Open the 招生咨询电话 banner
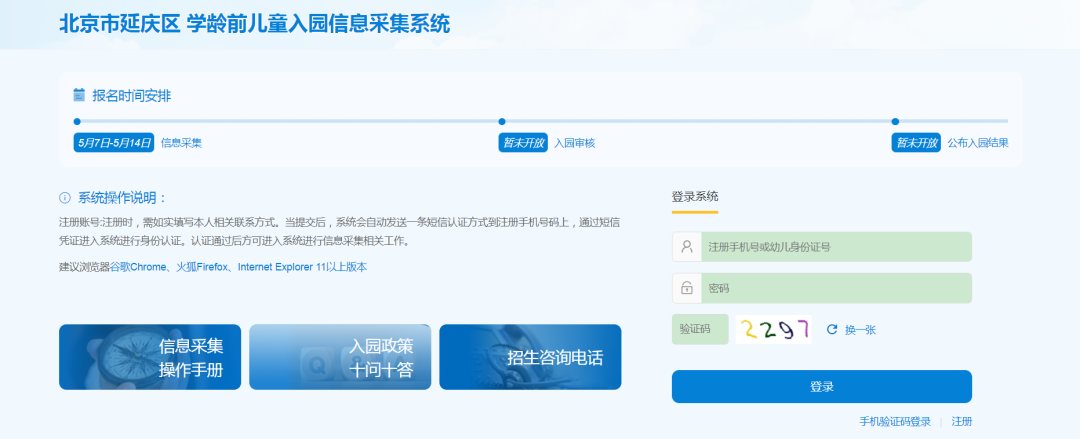Image resolution: width=1080 pixels, height=439 pixels. click(x=530, y=357)
